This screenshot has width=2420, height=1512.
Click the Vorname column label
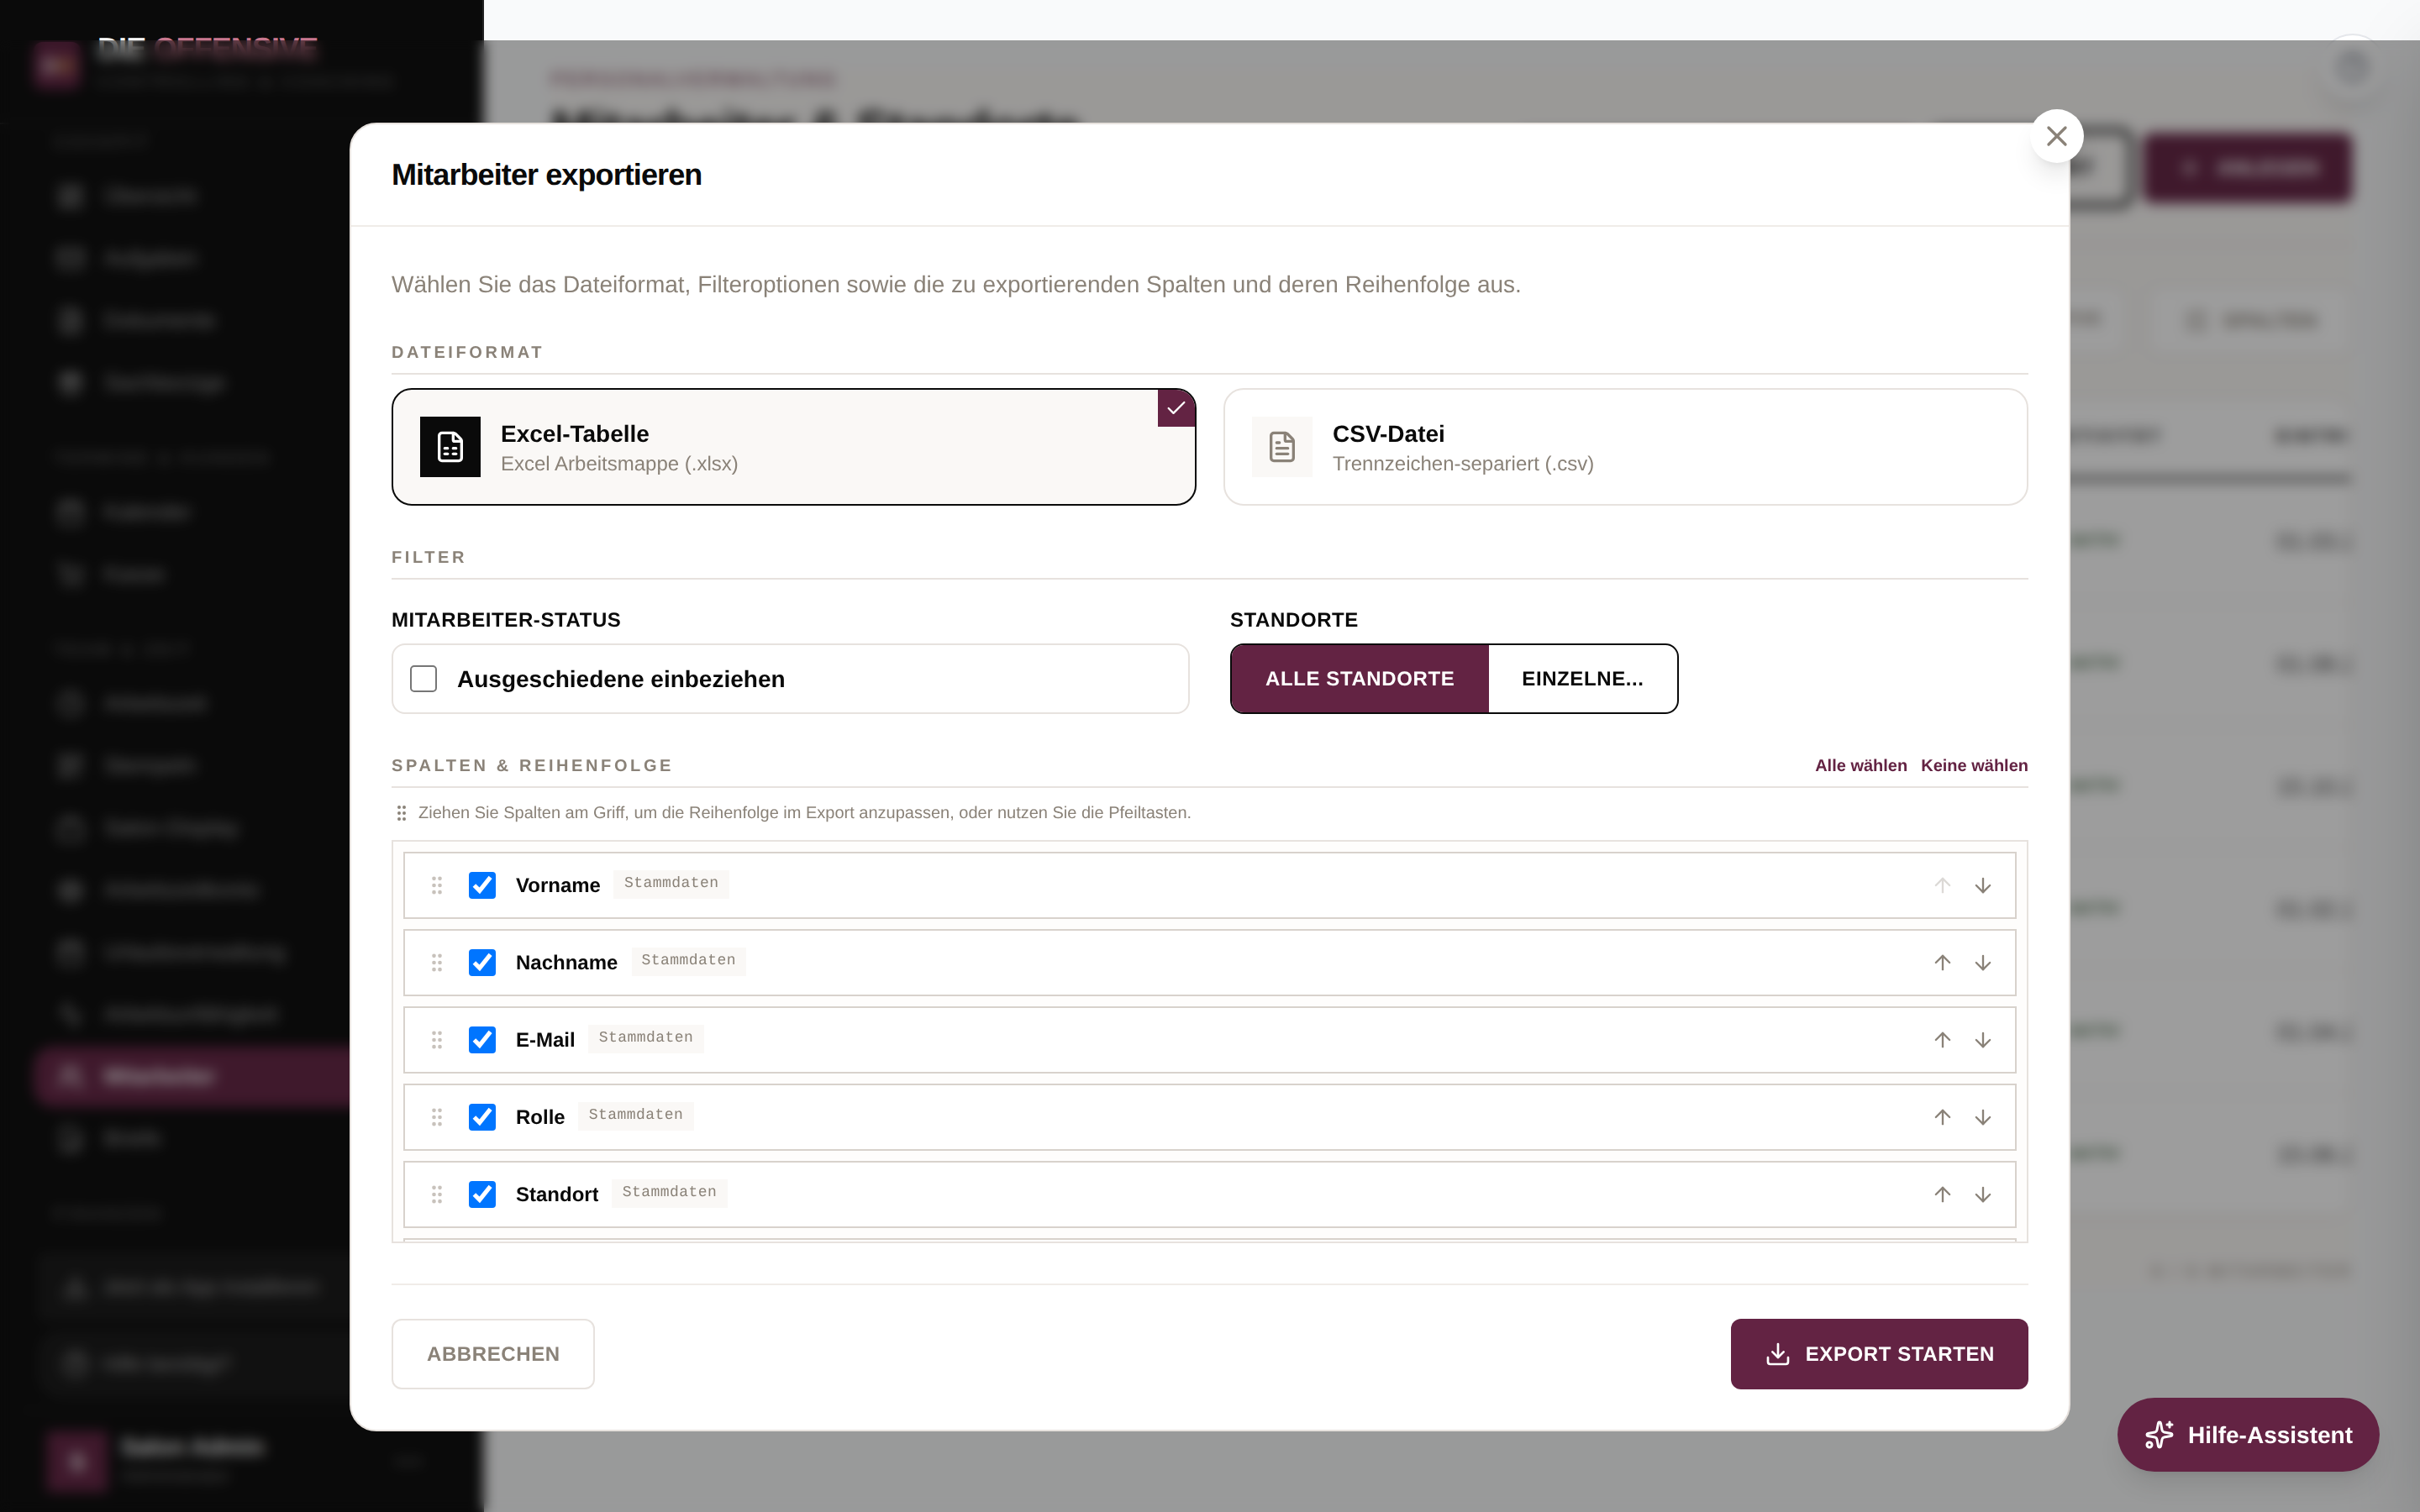[558, 885]
